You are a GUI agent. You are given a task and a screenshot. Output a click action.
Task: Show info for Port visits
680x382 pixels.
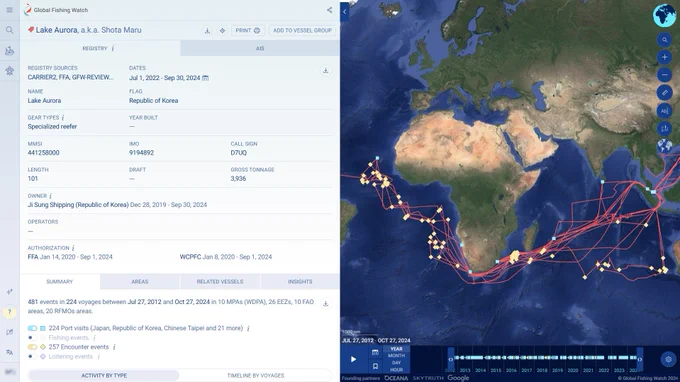(248, 328)
